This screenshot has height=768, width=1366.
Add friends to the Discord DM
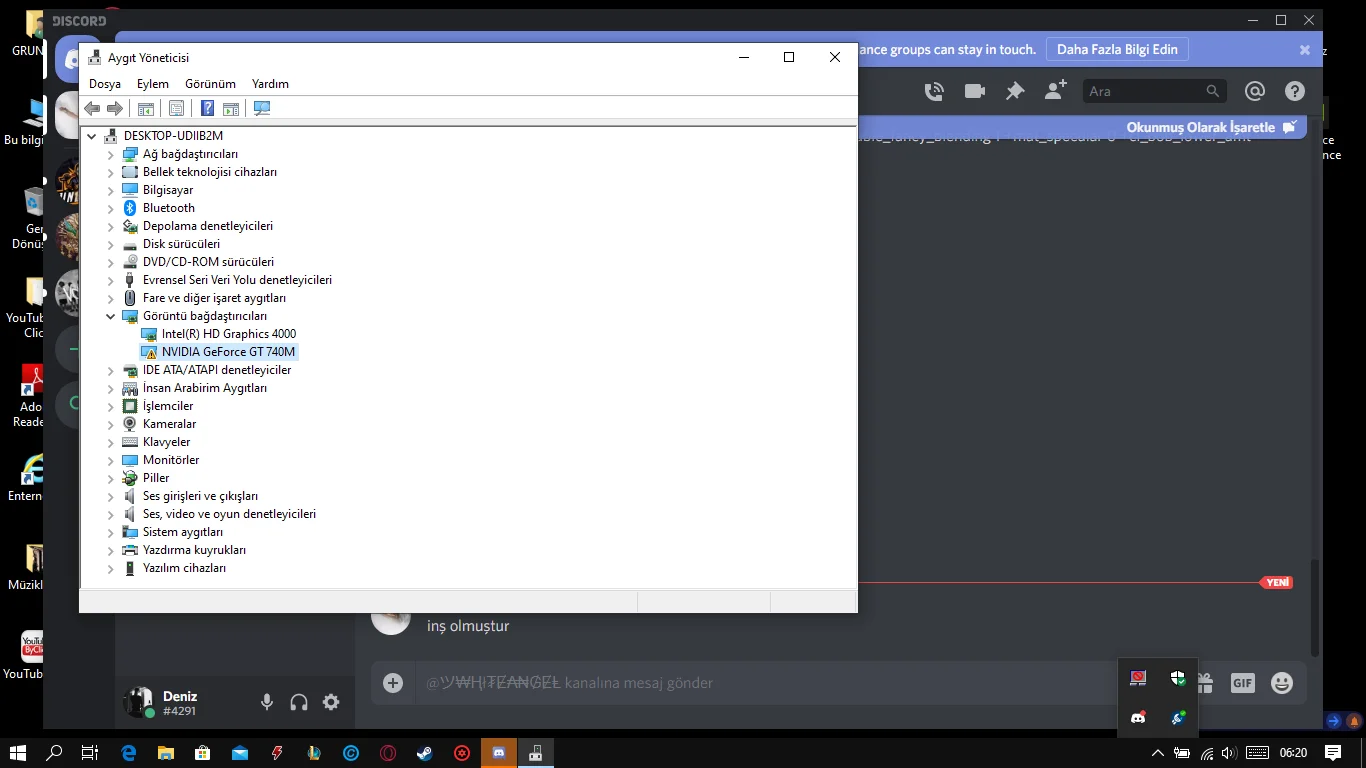pos(1055,91)
